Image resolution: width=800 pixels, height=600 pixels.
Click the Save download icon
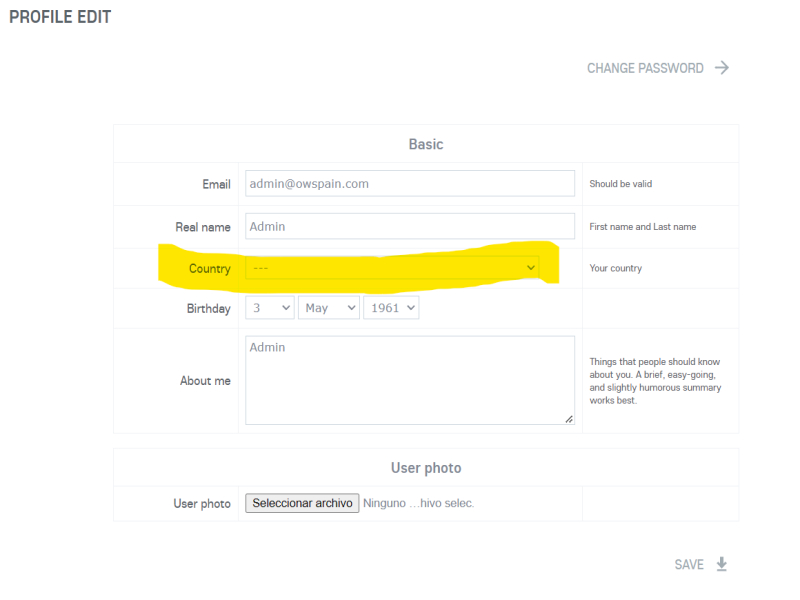pos(722,564)
